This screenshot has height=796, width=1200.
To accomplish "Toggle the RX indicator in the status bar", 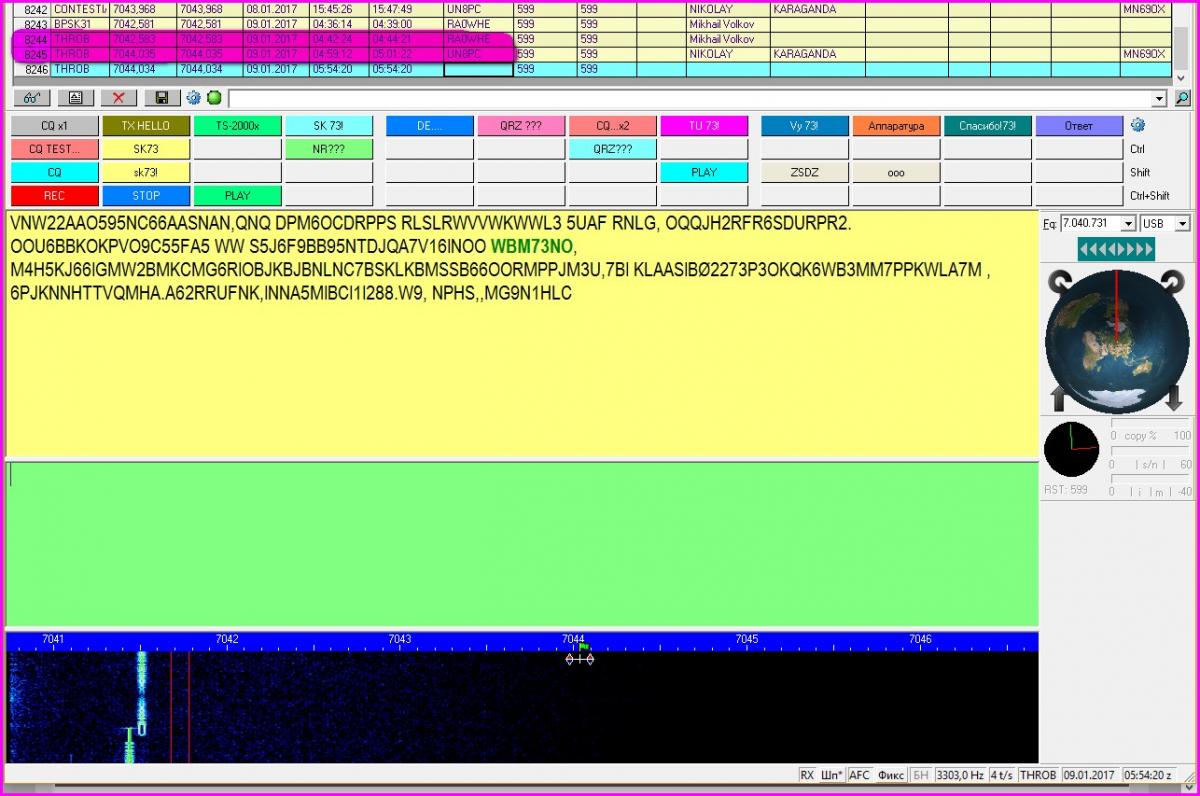I will tap(807, 775).
